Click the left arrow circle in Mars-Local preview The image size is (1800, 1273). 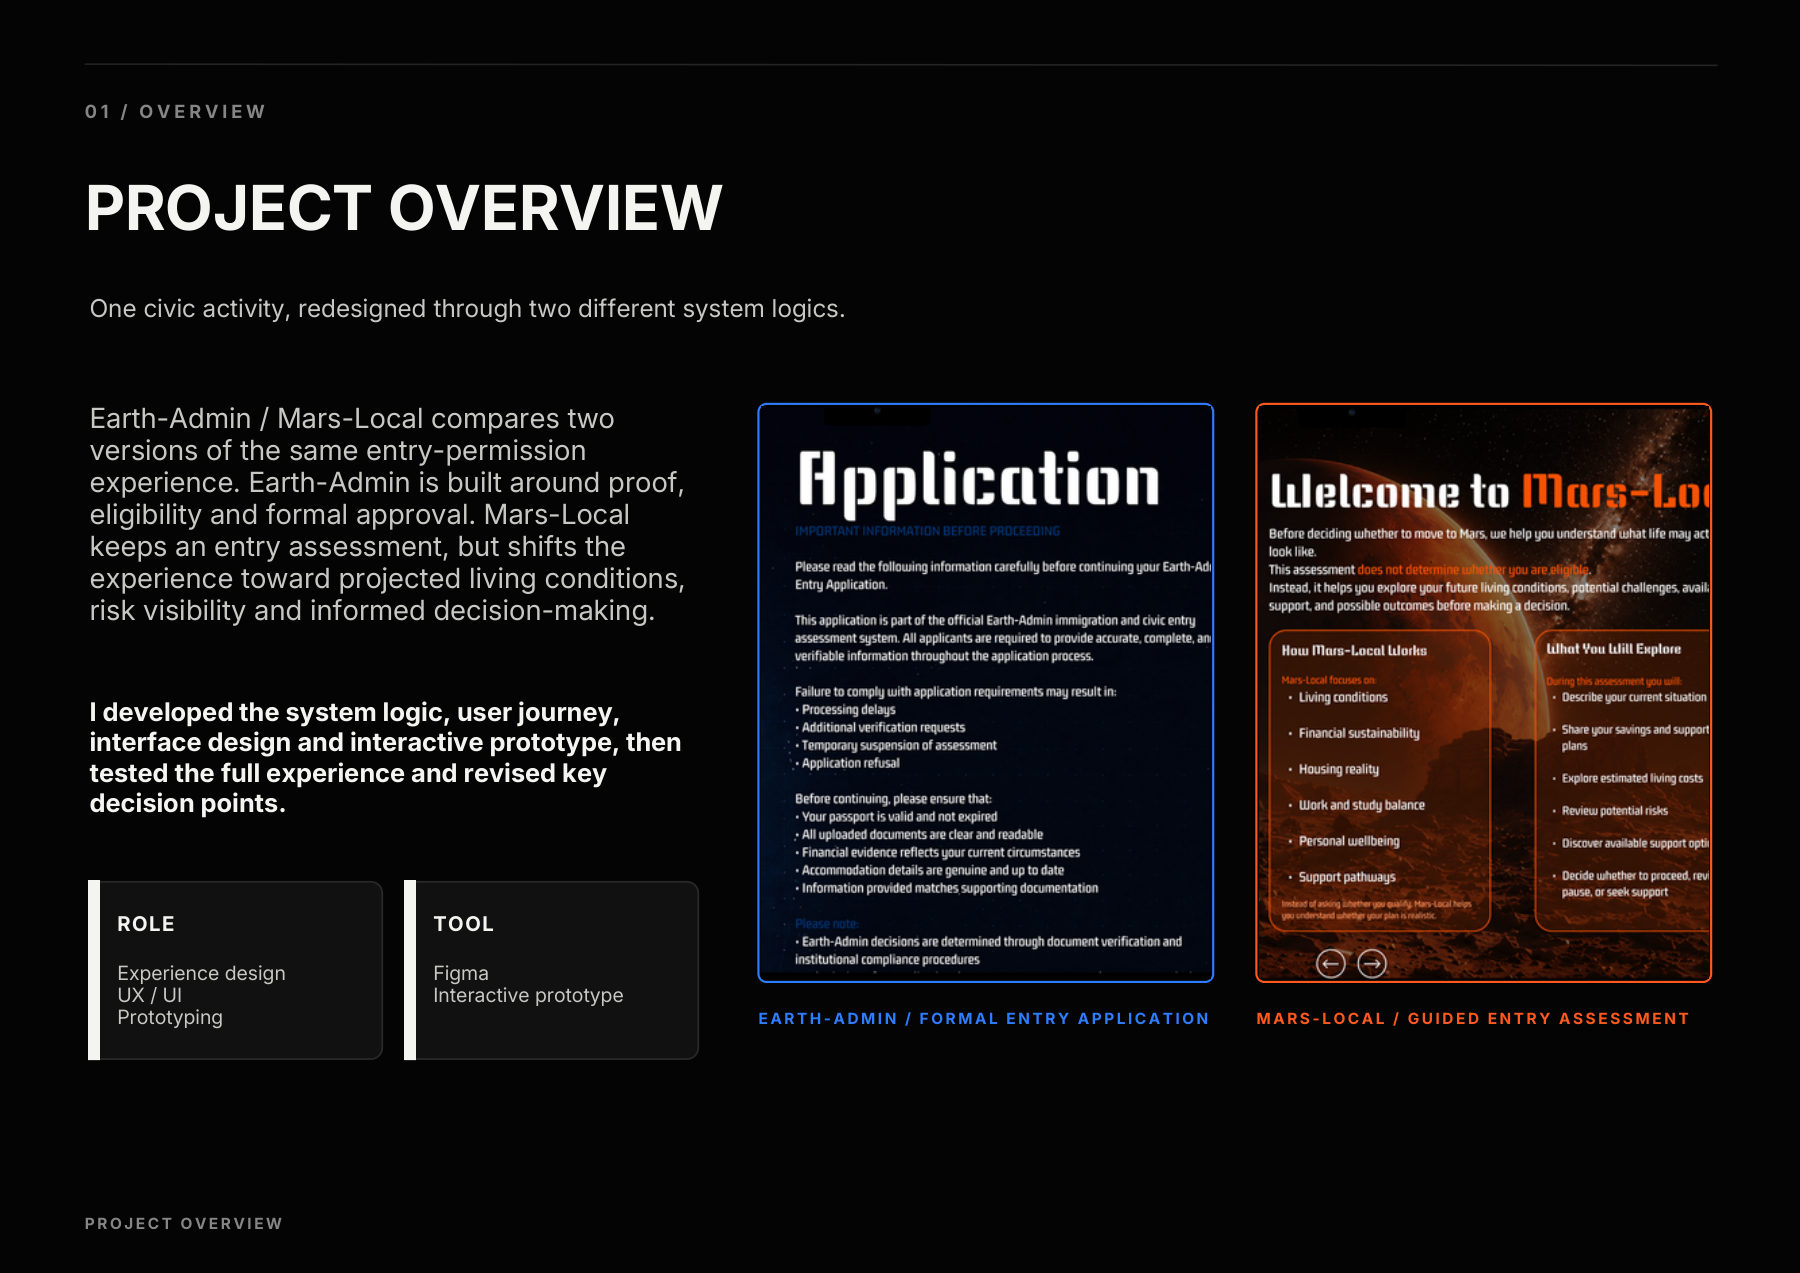1330,963
